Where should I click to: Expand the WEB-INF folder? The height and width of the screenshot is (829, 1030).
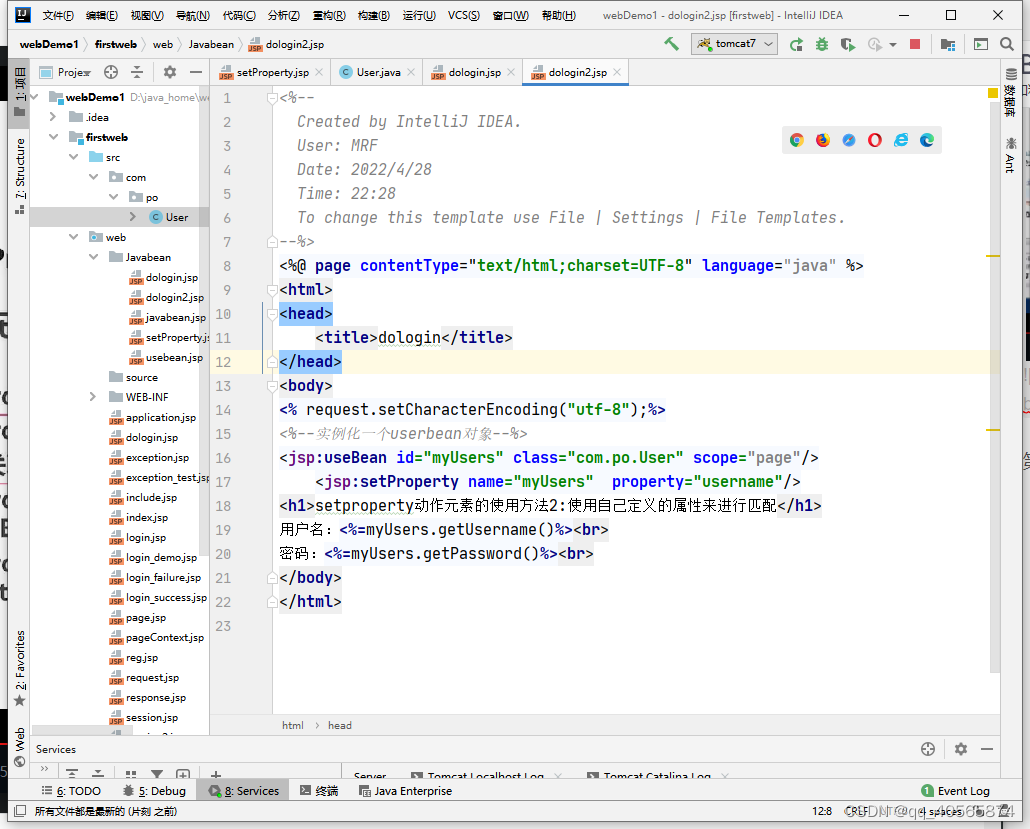click(x=93, y=397)
